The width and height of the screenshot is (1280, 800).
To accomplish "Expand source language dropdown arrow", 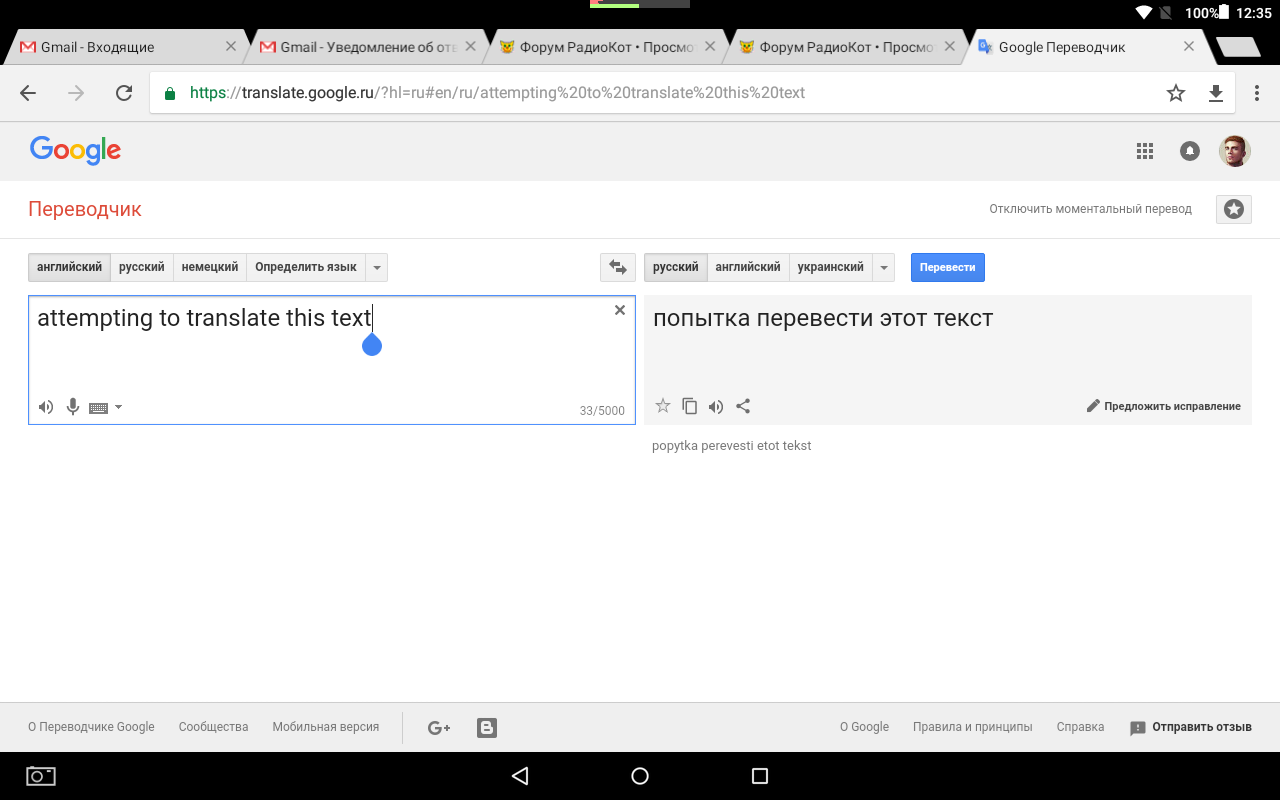I will [376, 267].
